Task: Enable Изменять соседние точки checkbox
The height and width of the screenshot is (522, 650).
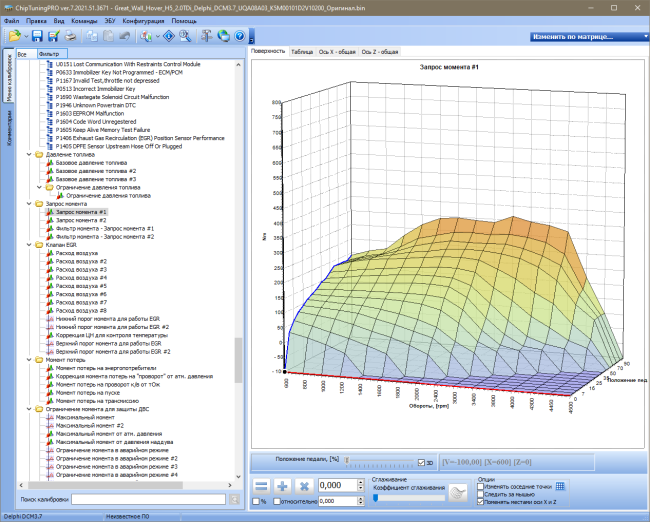Action: (x=480, y=486)
